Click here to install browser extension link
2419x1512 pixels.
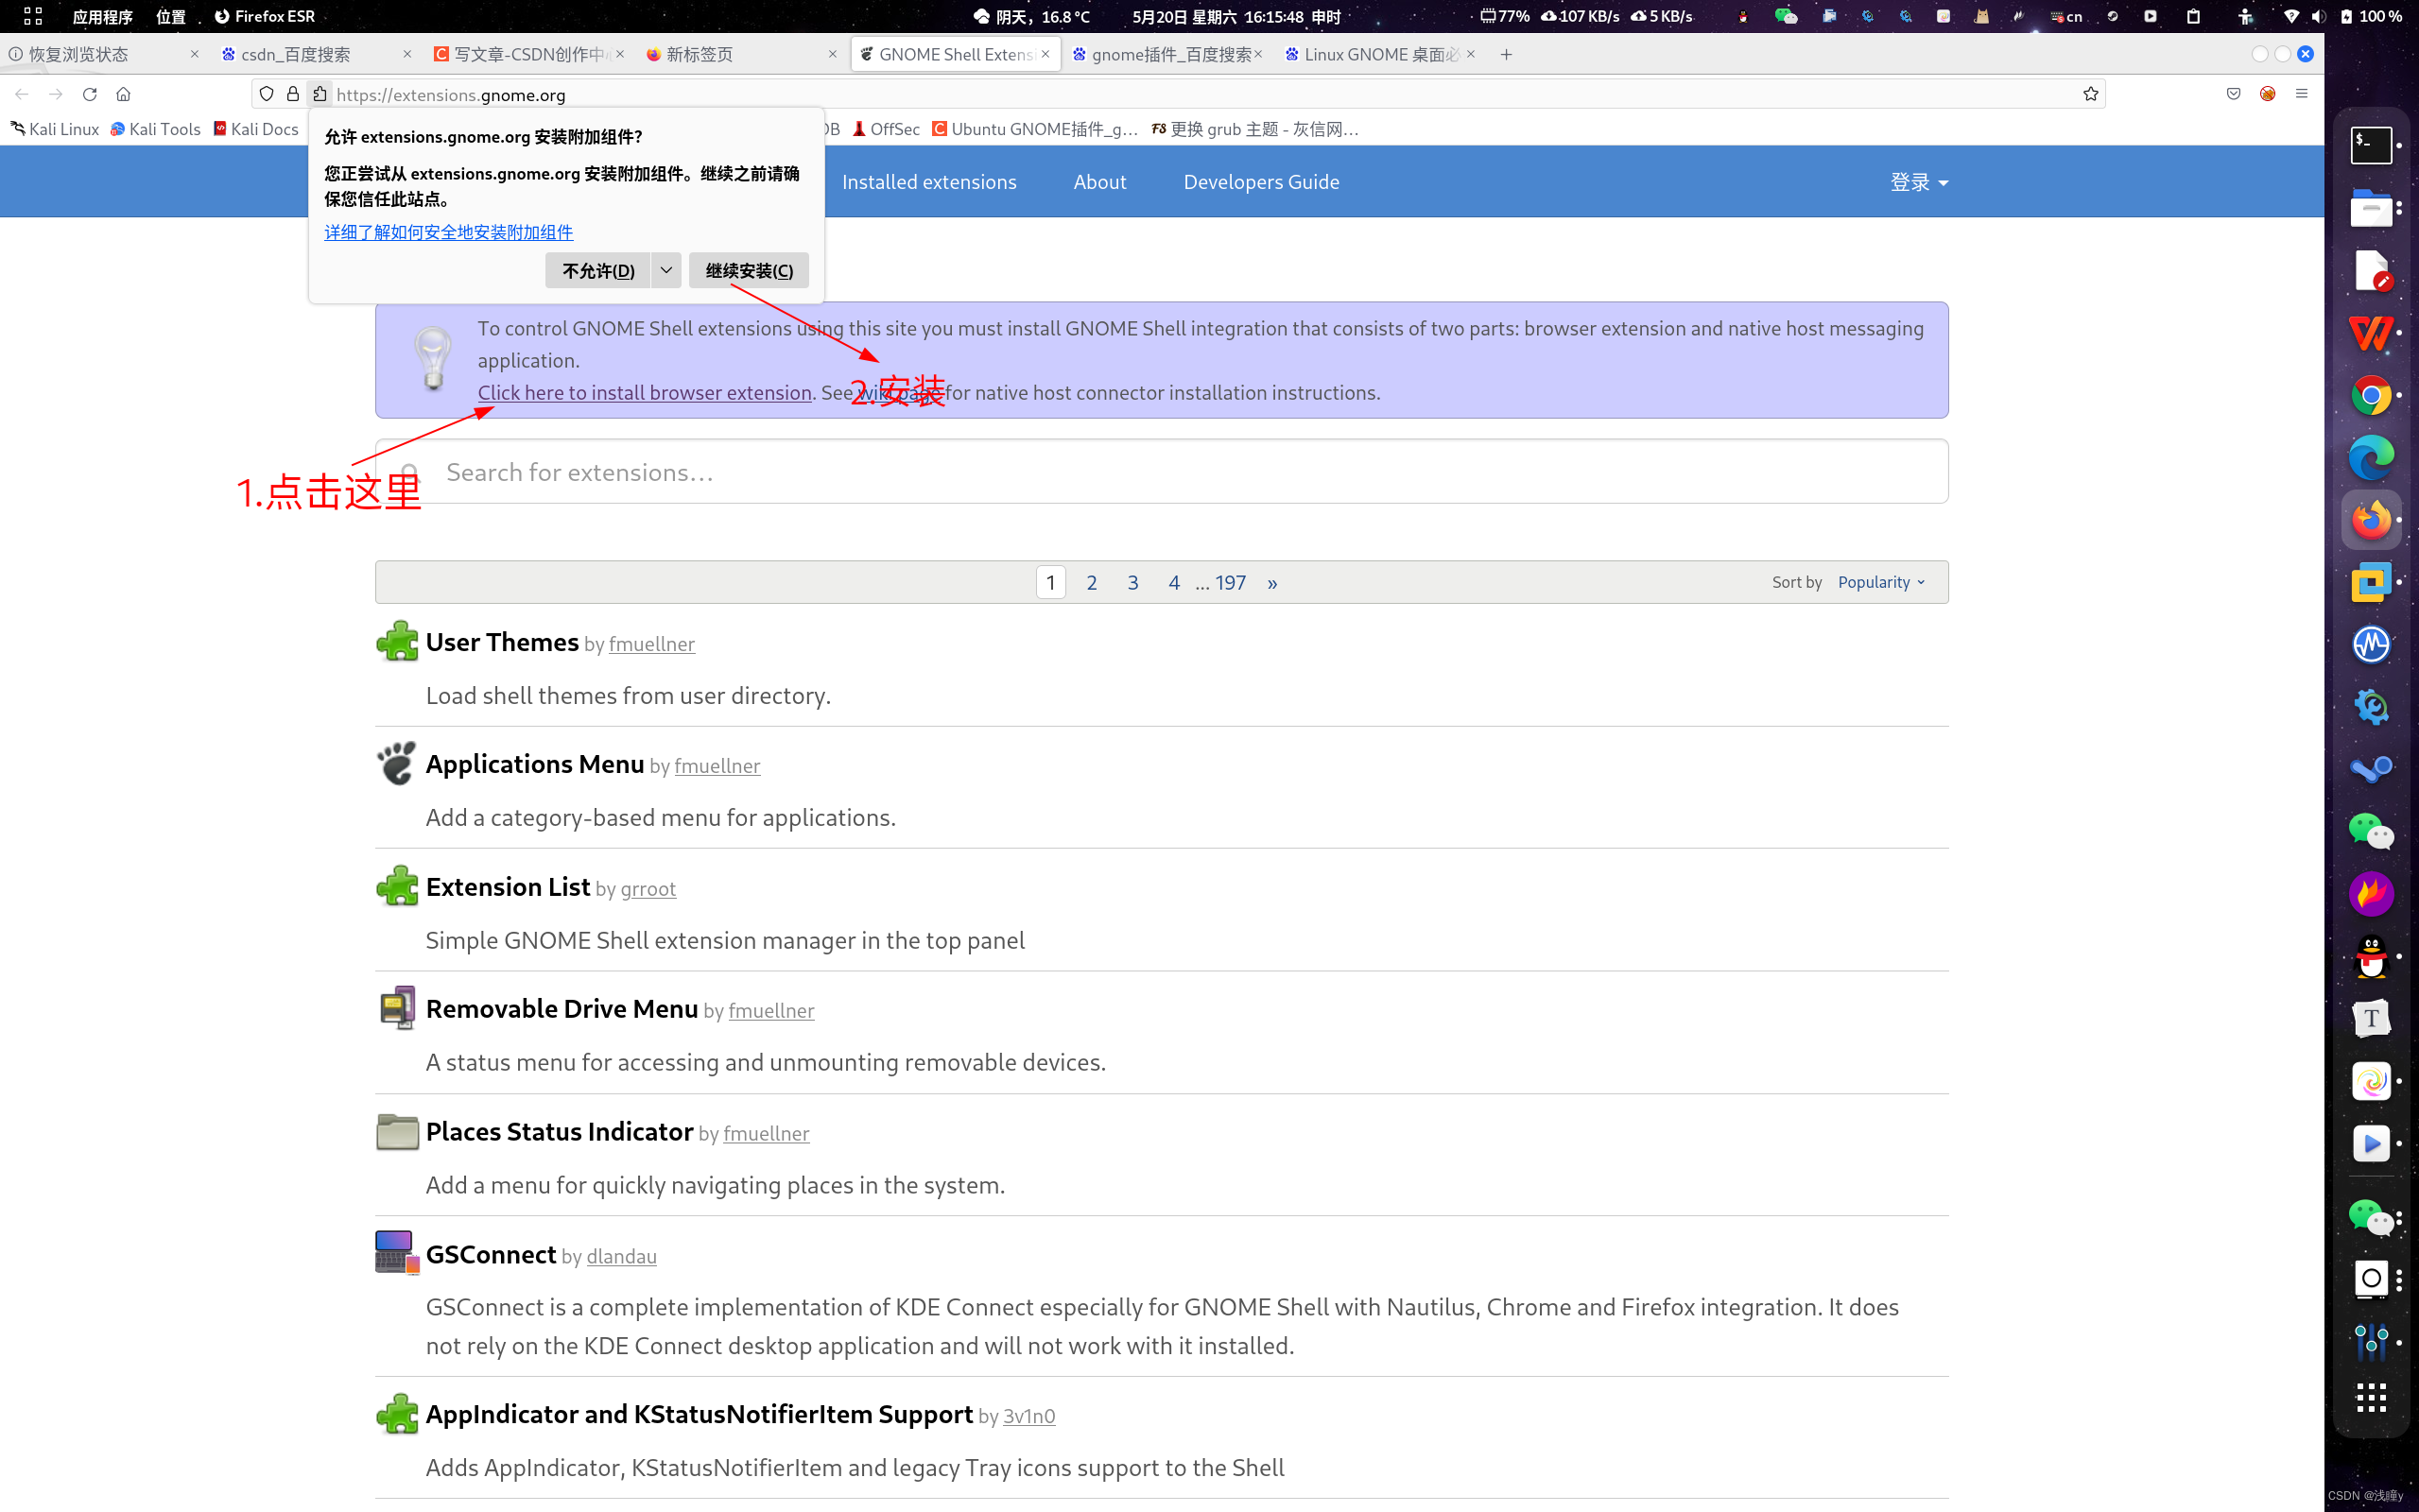pyautogui.click(x=644, y=393)
